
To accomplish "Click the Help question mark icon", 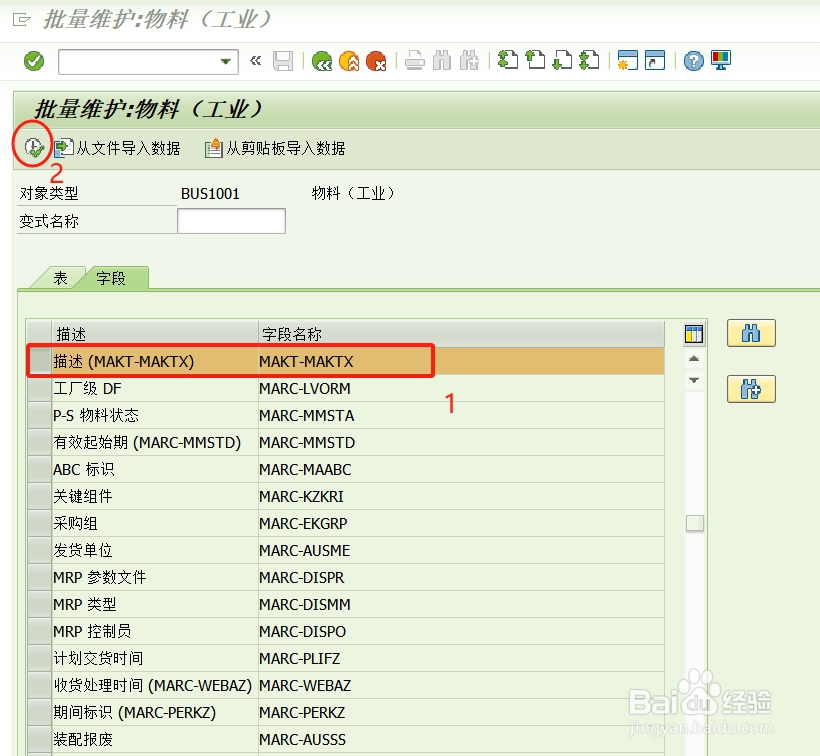I will point(692,61).
